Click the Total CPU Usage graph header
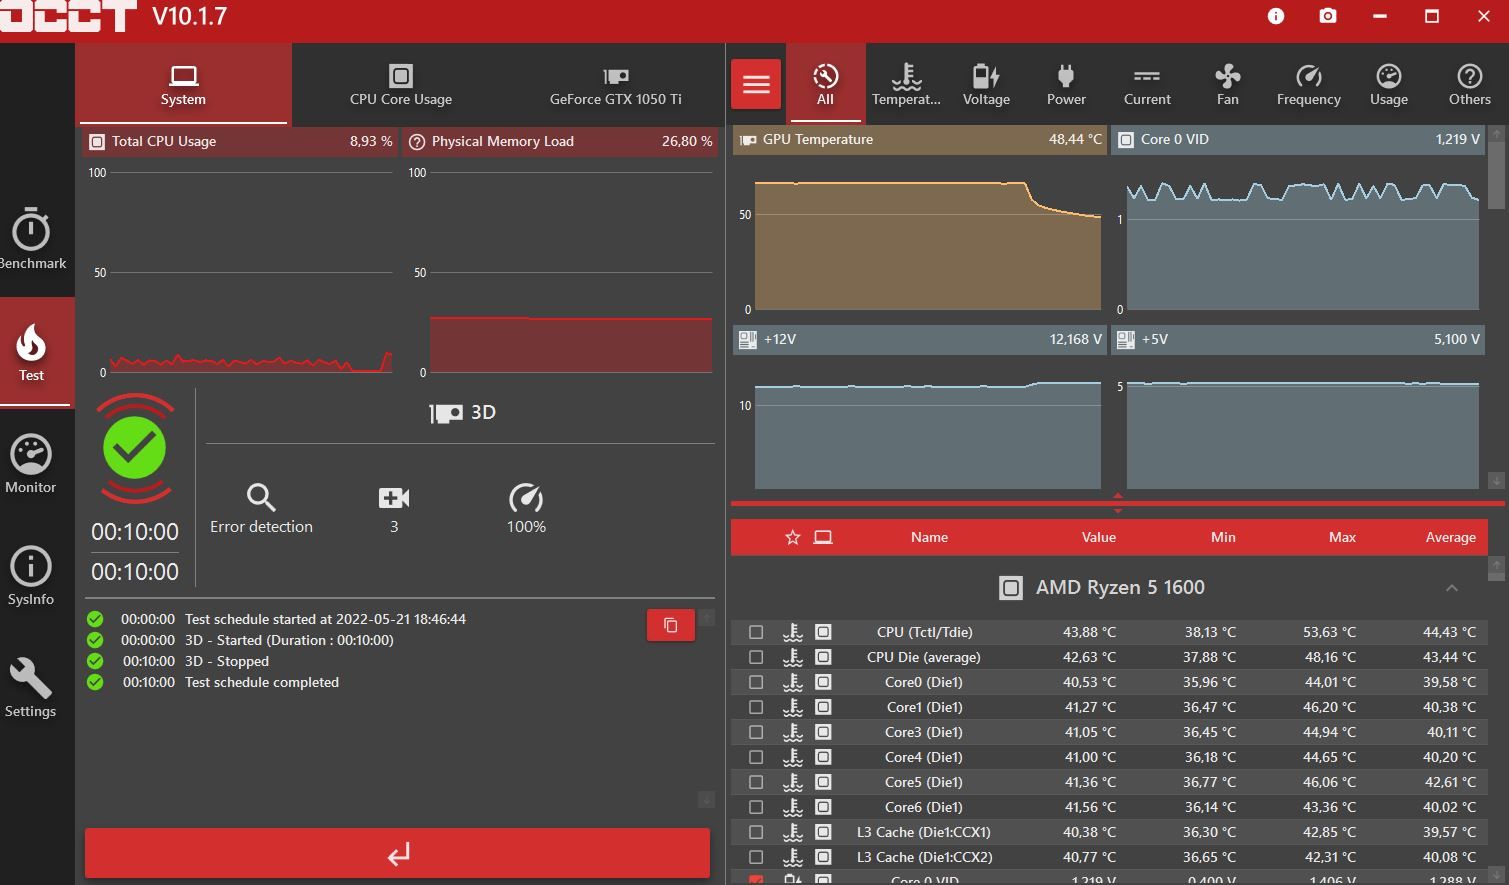 click(239, 142)
